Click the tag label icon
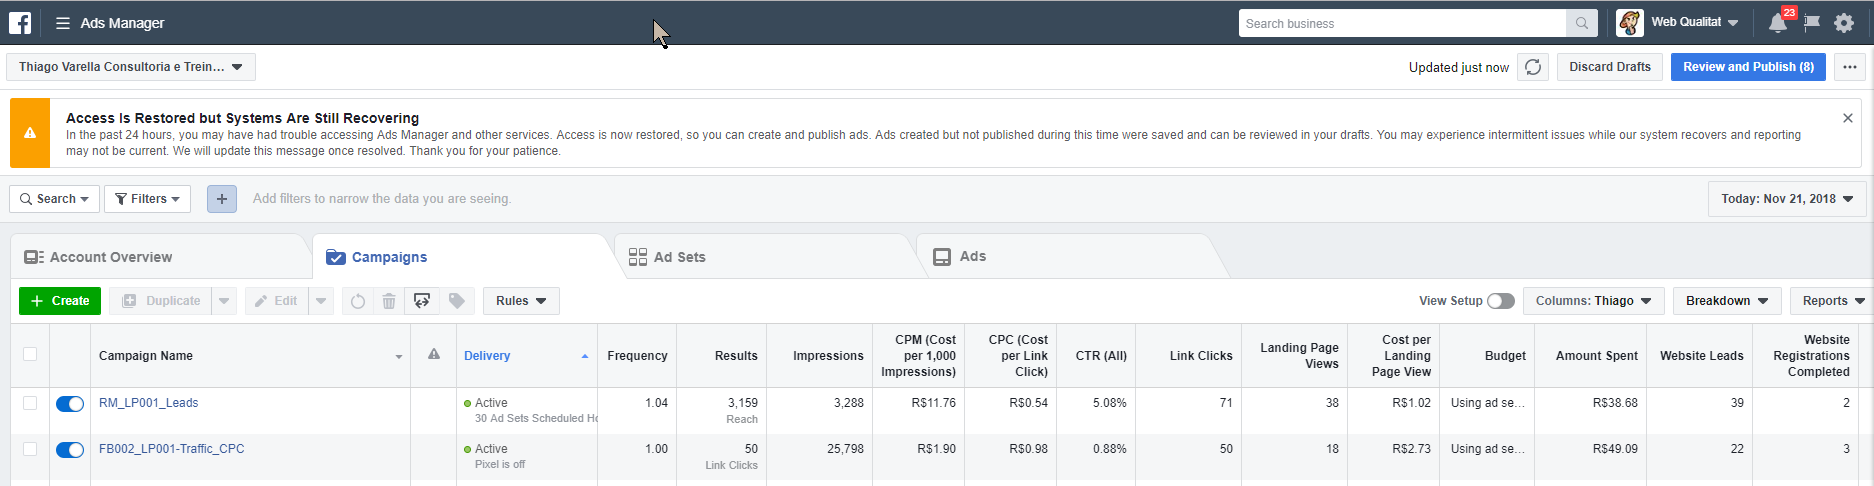 tap(457, 301)
